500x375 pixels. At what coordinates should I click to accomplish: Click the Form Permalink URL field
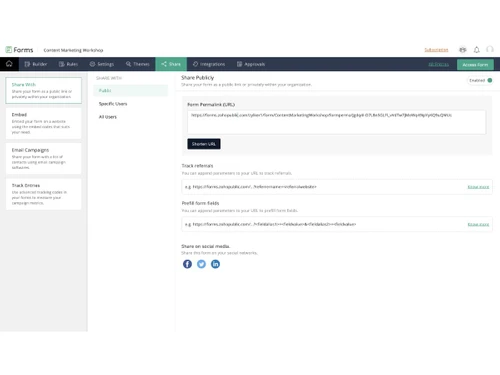[x=336, y=122]
